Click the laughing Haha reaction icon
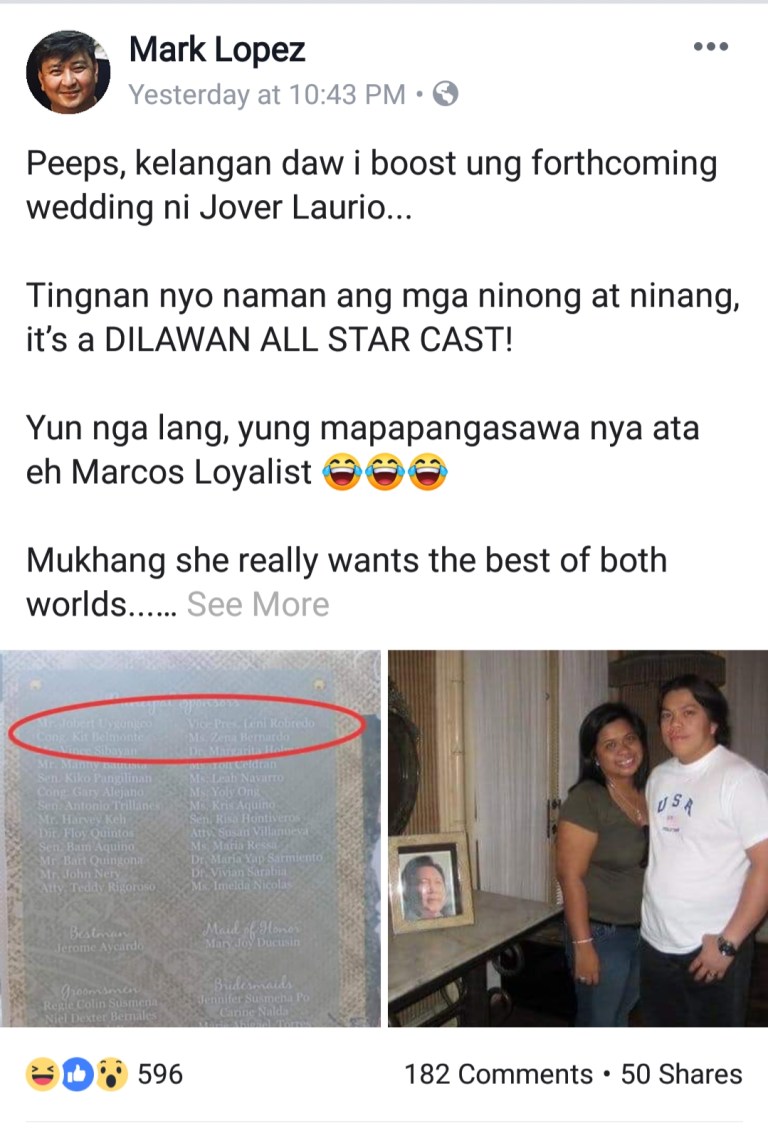The height and width of the screenshot is (1143, 768). 42,1074
